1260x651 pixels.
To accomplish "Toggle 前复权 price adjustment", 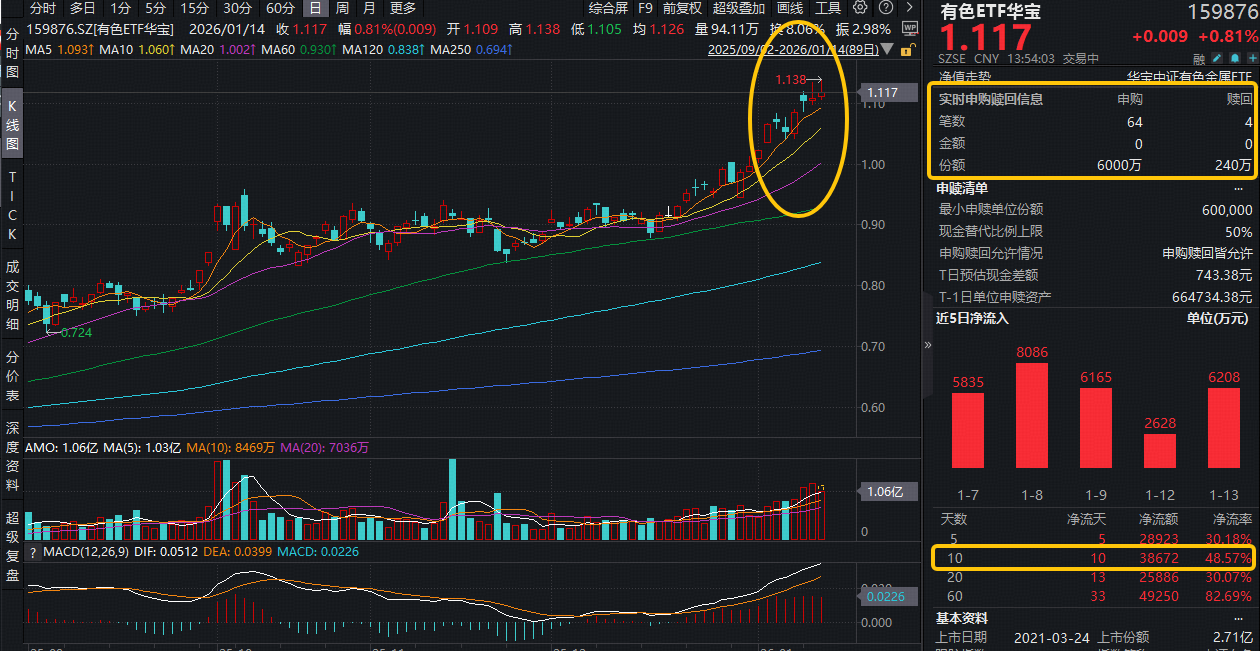I will pos(683,8).
